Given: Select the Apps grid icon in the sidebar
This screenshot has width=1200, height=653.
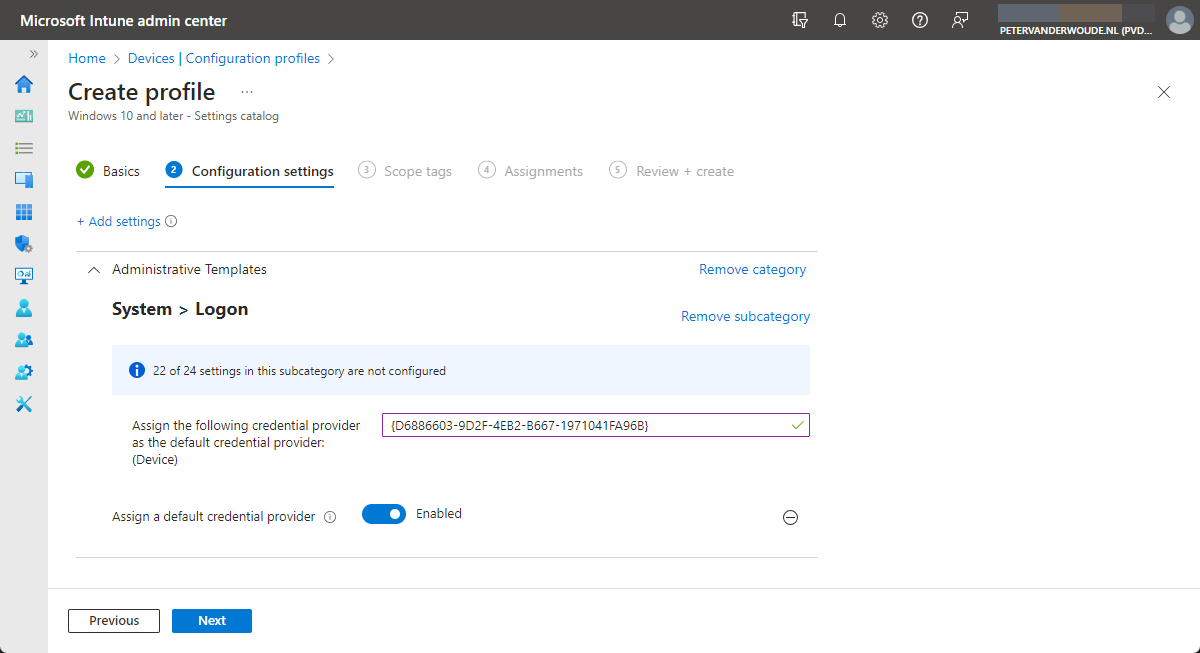Looking at the screenshot, I should coord(23,212).
